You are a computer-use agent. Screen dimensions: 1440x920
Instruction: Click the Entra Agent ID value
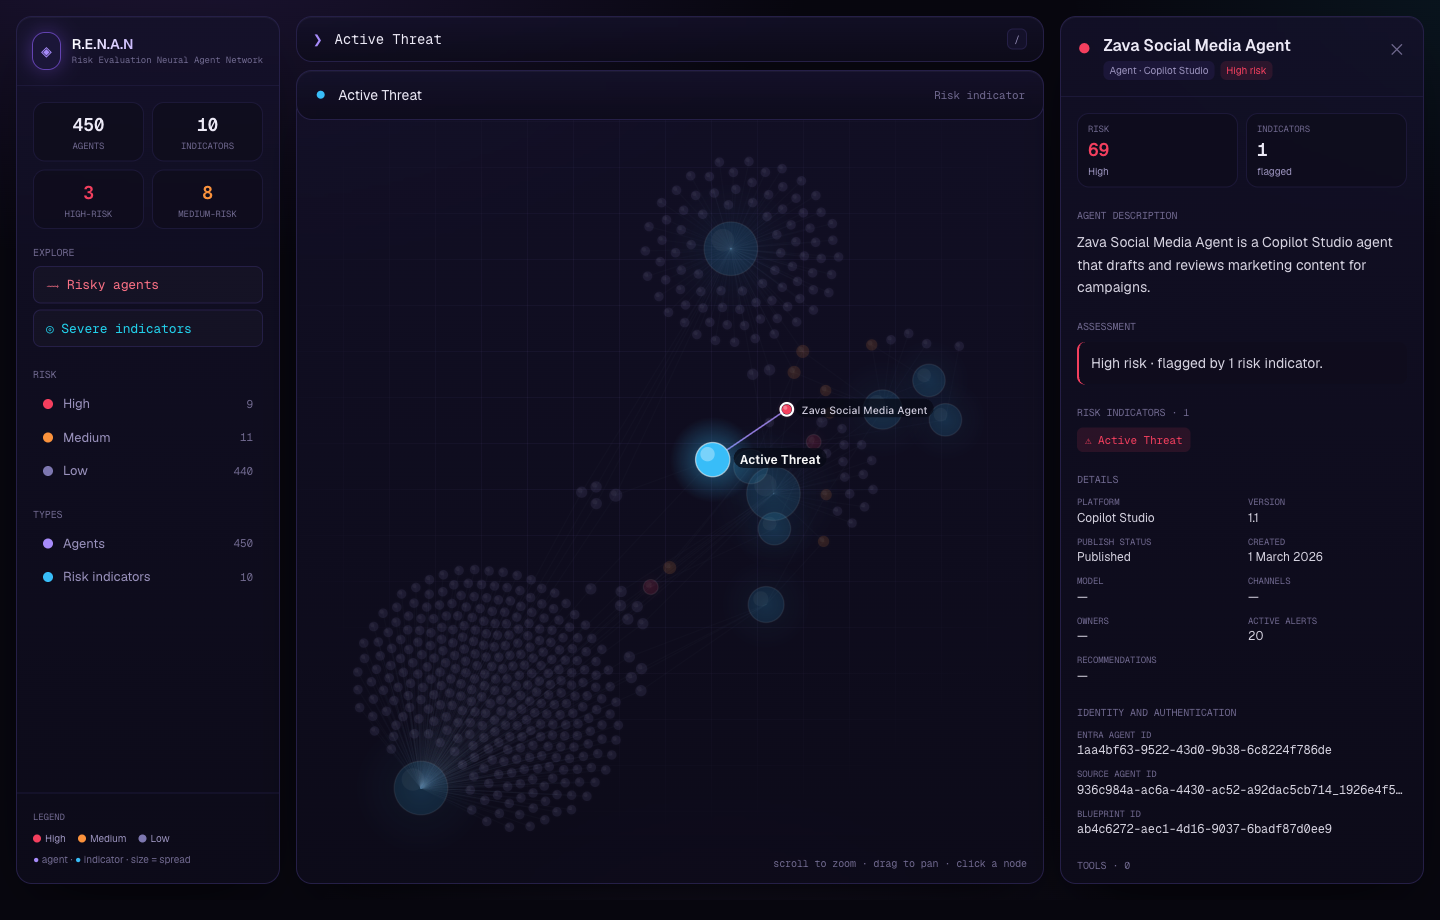[1204, 750]
